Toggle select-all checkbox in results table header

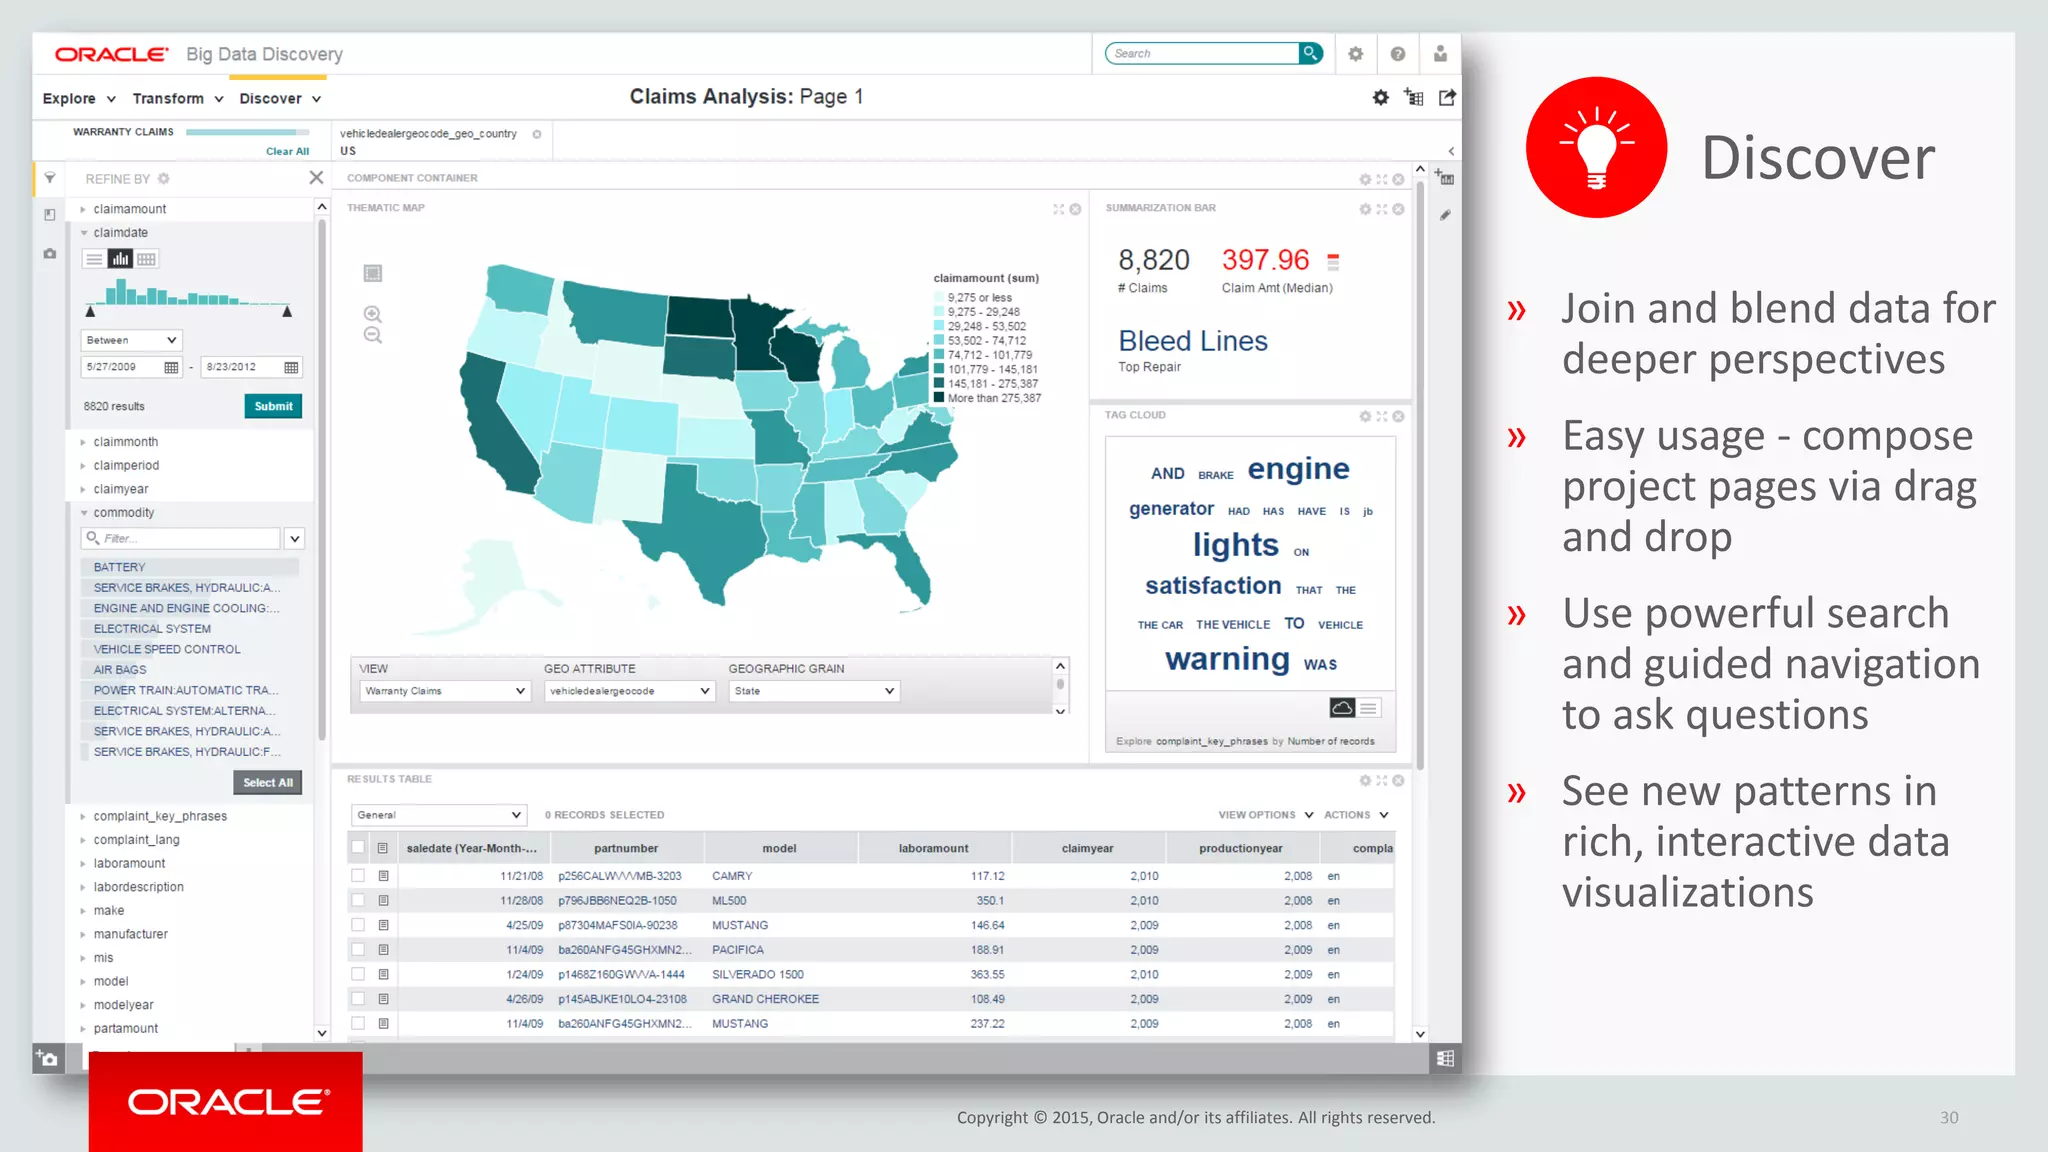(x=358, y=847)
